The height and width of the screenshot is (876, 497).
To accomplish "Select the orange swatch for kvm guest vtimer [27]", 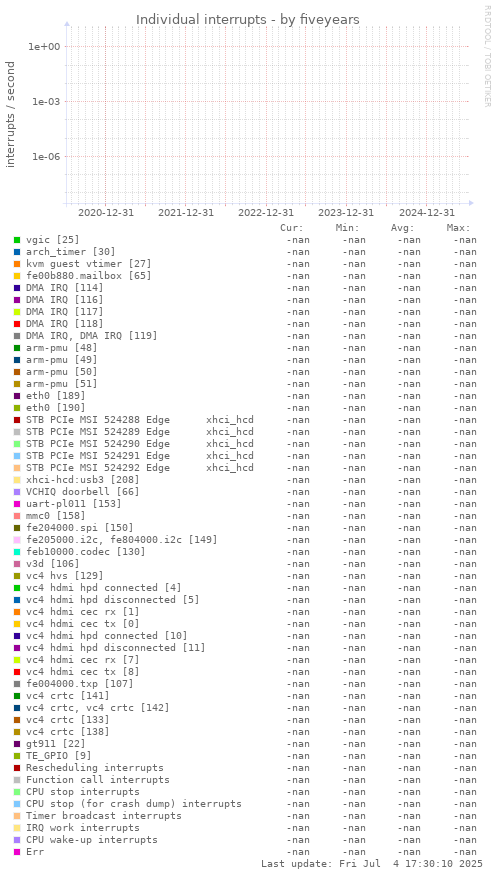I will click(17, 264).
